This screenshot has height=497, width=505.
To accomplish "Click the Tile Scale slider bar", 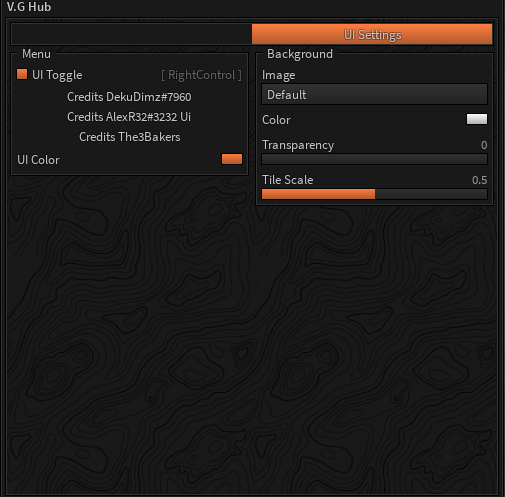I will tap(375, 194).
